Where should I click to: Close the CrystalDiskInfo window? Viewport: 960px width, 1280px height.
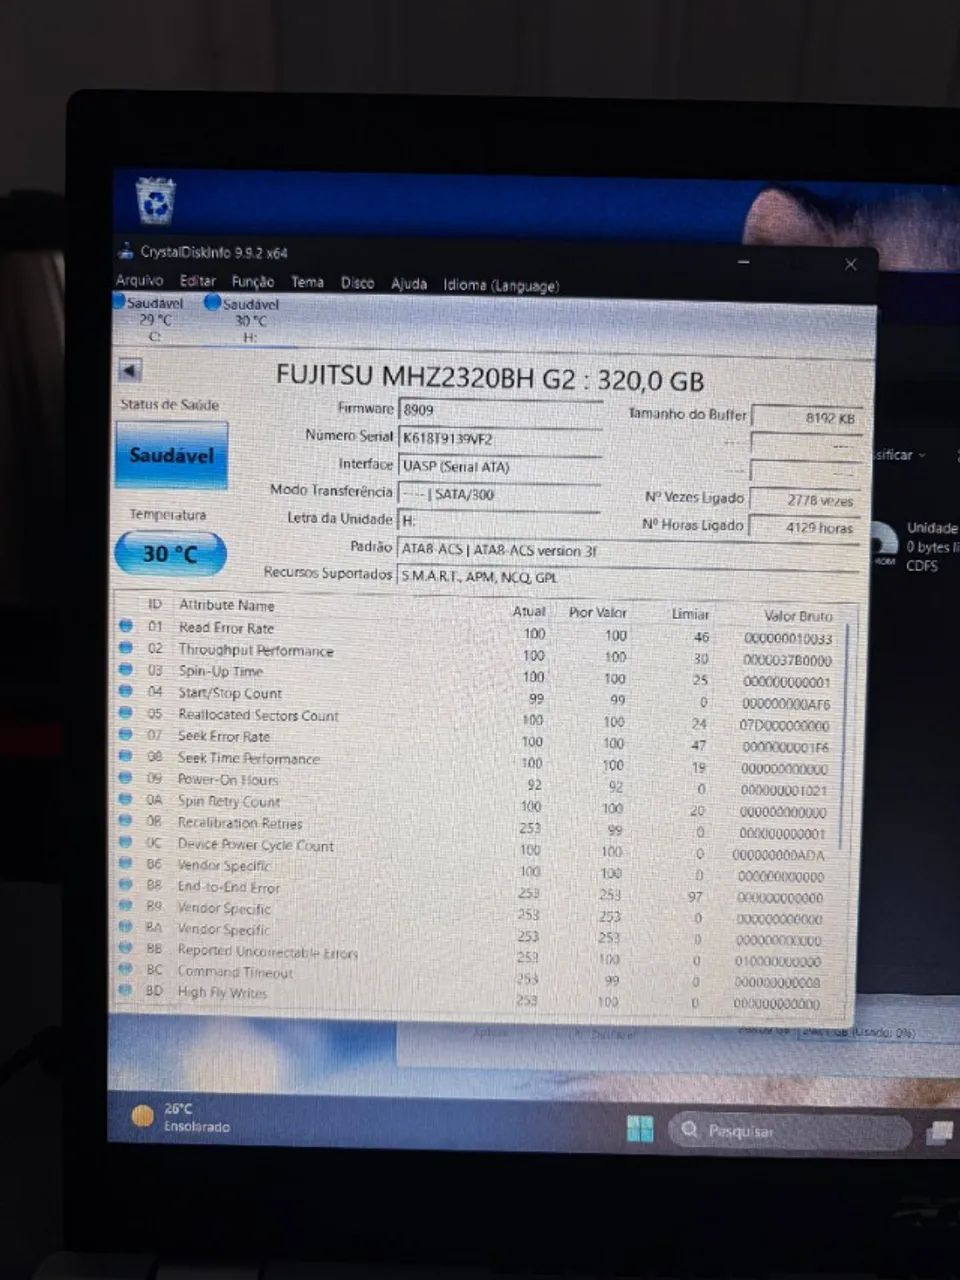click(x=850, y=264)
